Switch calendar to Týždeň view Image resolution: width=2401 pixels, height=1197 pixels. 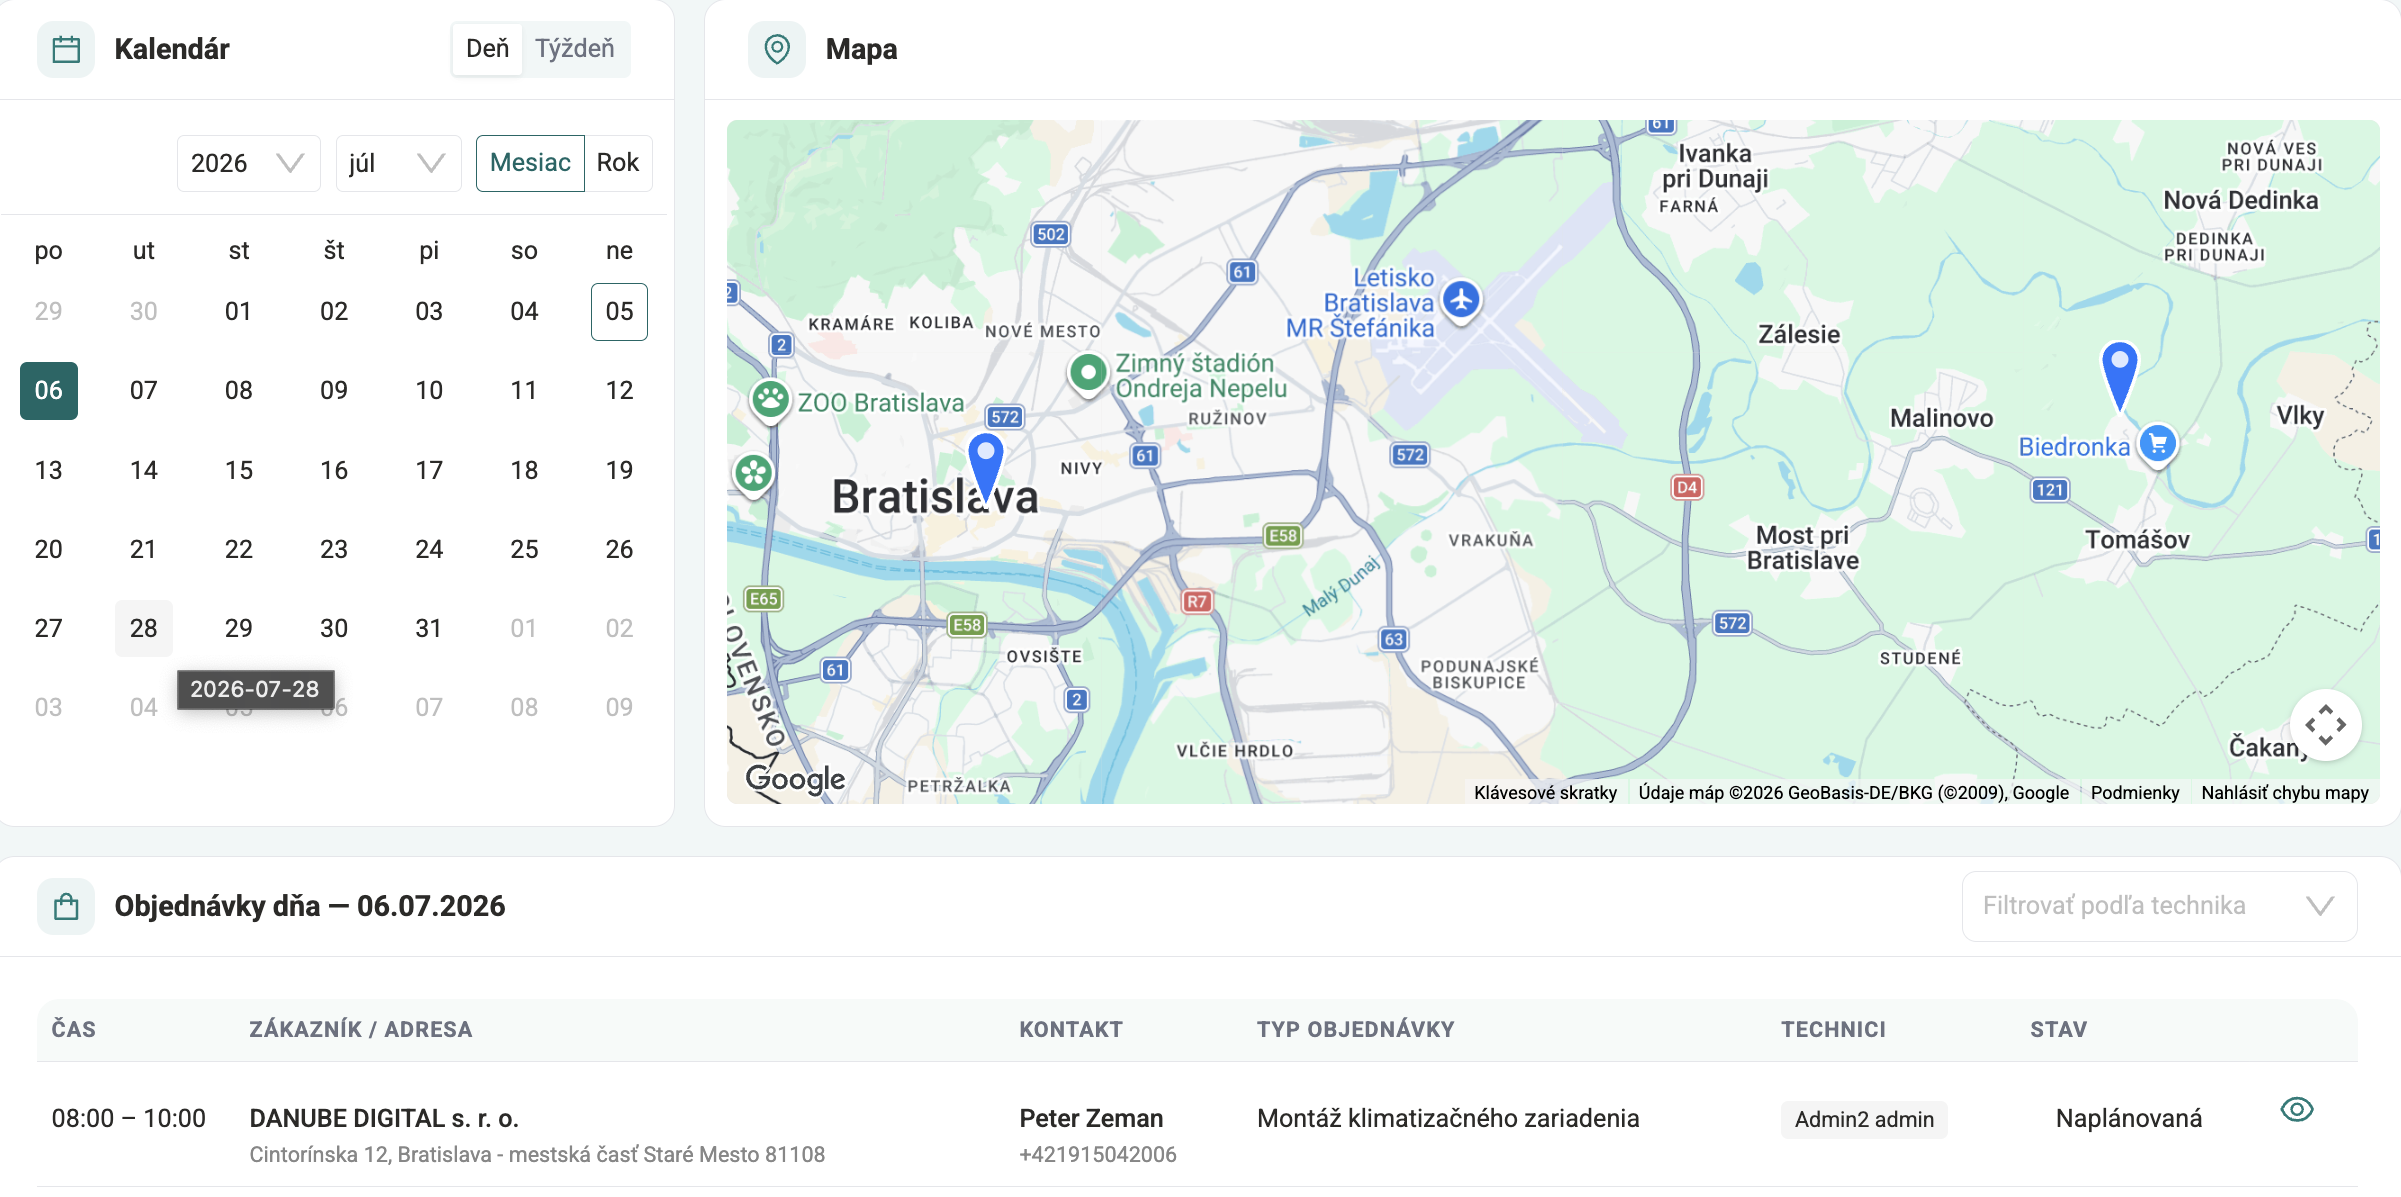click(x=574, y=49)
